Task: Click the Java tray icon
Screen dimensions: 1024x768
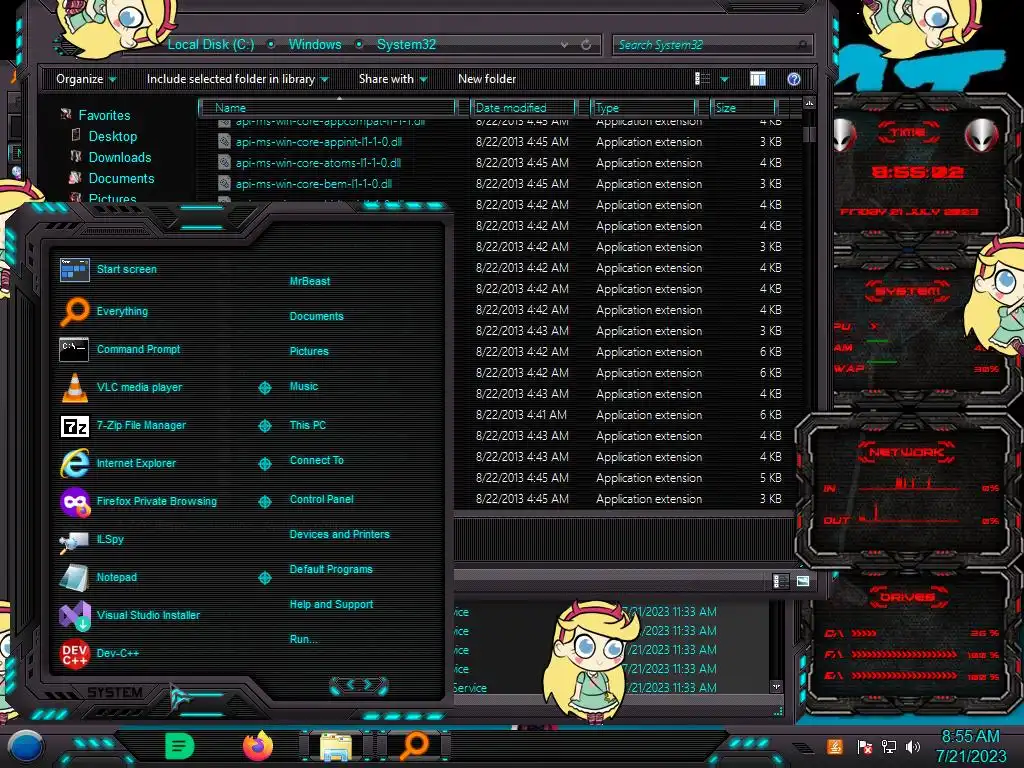Action: click(835, 746)
